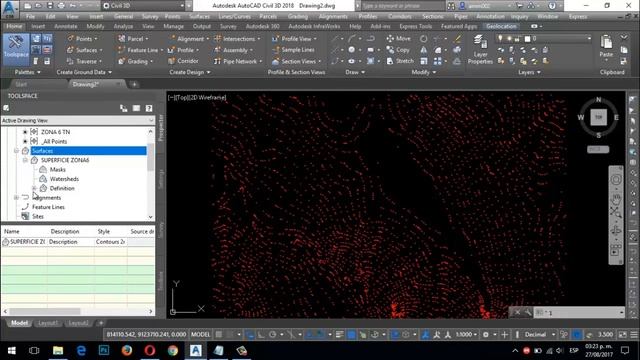
Task: Expand the Modify panel title
Action: tap(423, 72)
